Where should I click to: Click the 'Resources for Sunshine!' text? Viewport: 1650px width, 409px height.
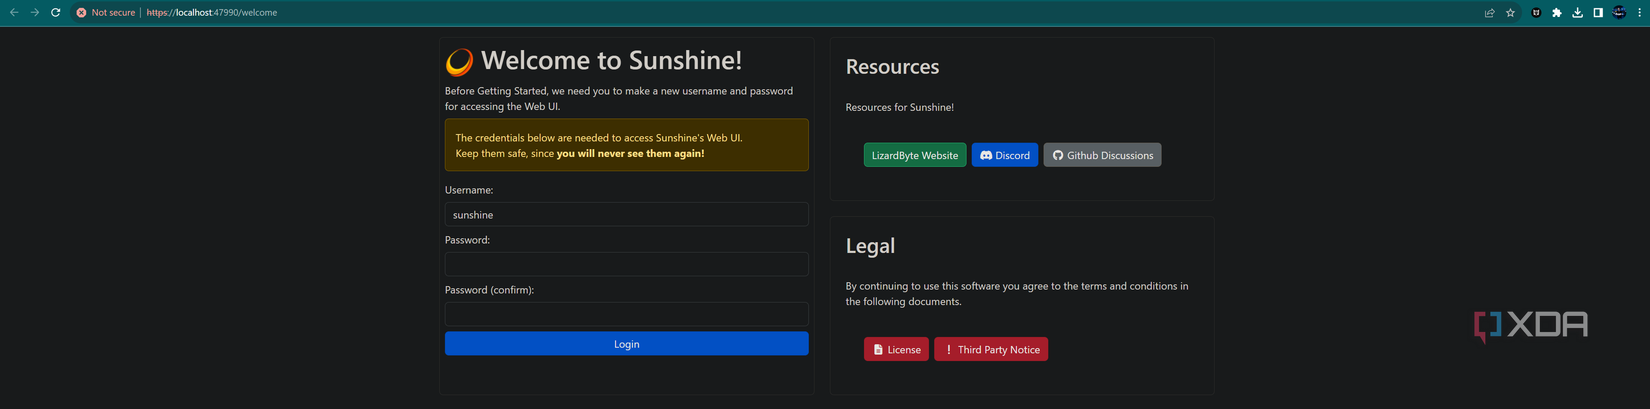click(899, 107)
